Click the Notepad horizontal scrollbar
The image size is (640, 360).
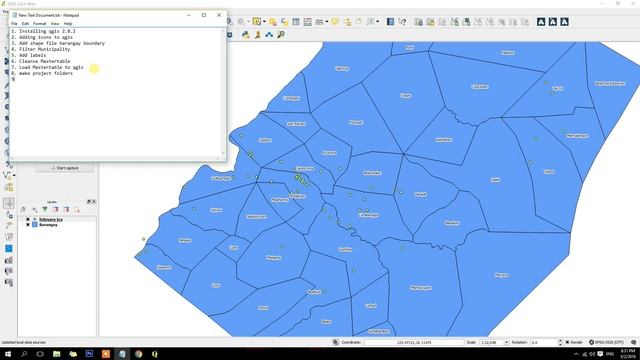point(116,158)
